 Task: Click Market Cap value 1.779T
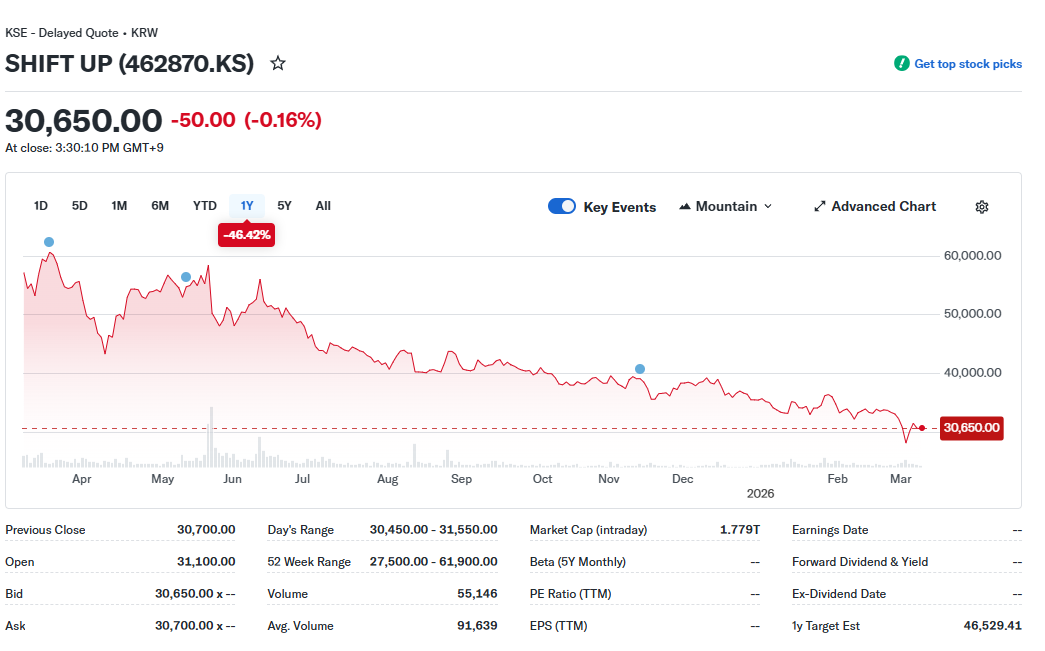[740, 530]
